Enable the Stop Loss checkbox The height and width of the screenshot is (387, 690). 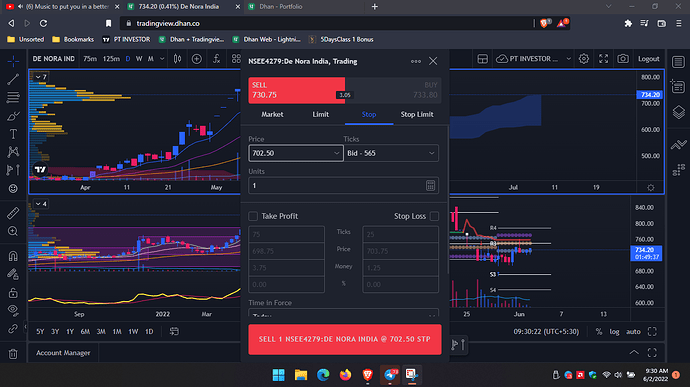coord(434,216)
